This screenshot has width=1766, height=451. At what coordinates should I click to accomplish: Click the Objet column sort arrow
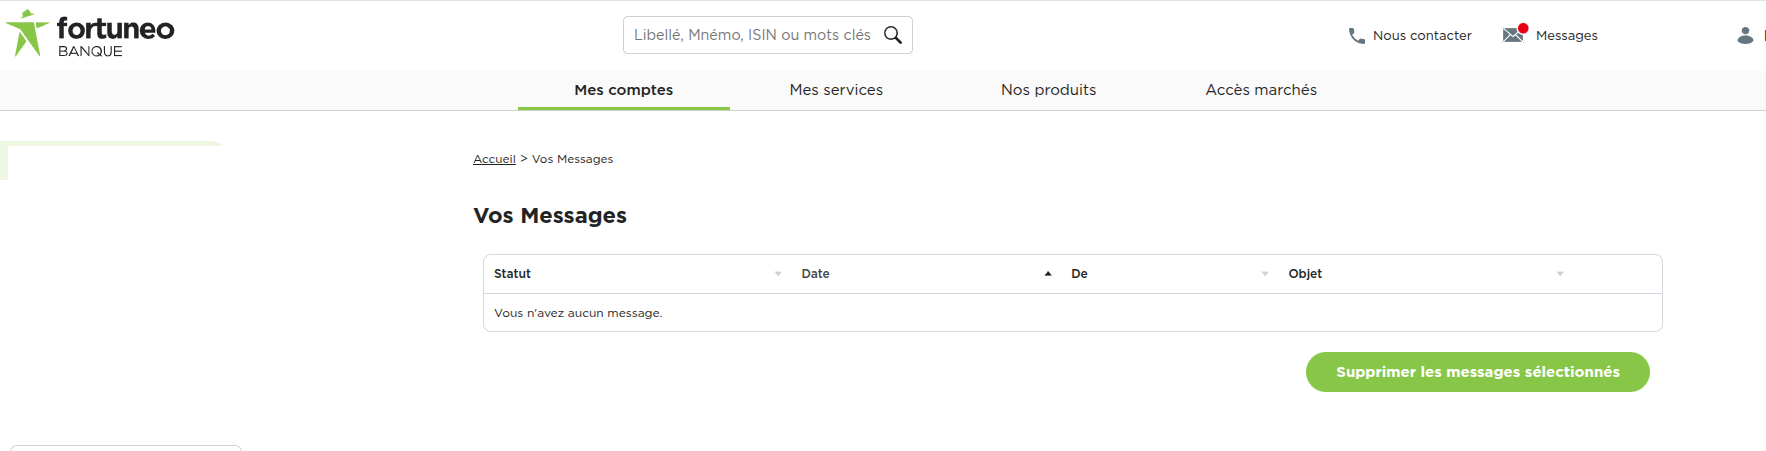(x=1560, y=274)
